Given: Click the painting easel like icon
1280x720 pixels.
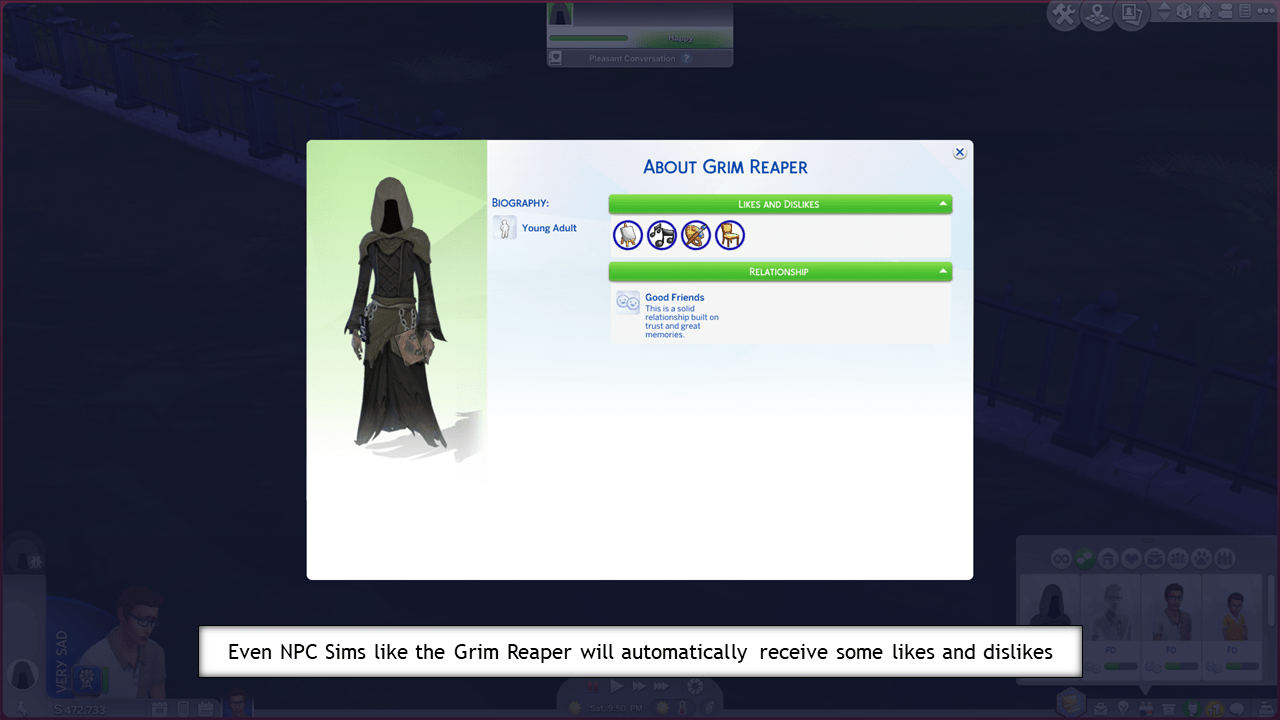Looking at the screenshot, I should tap(628, 236).
